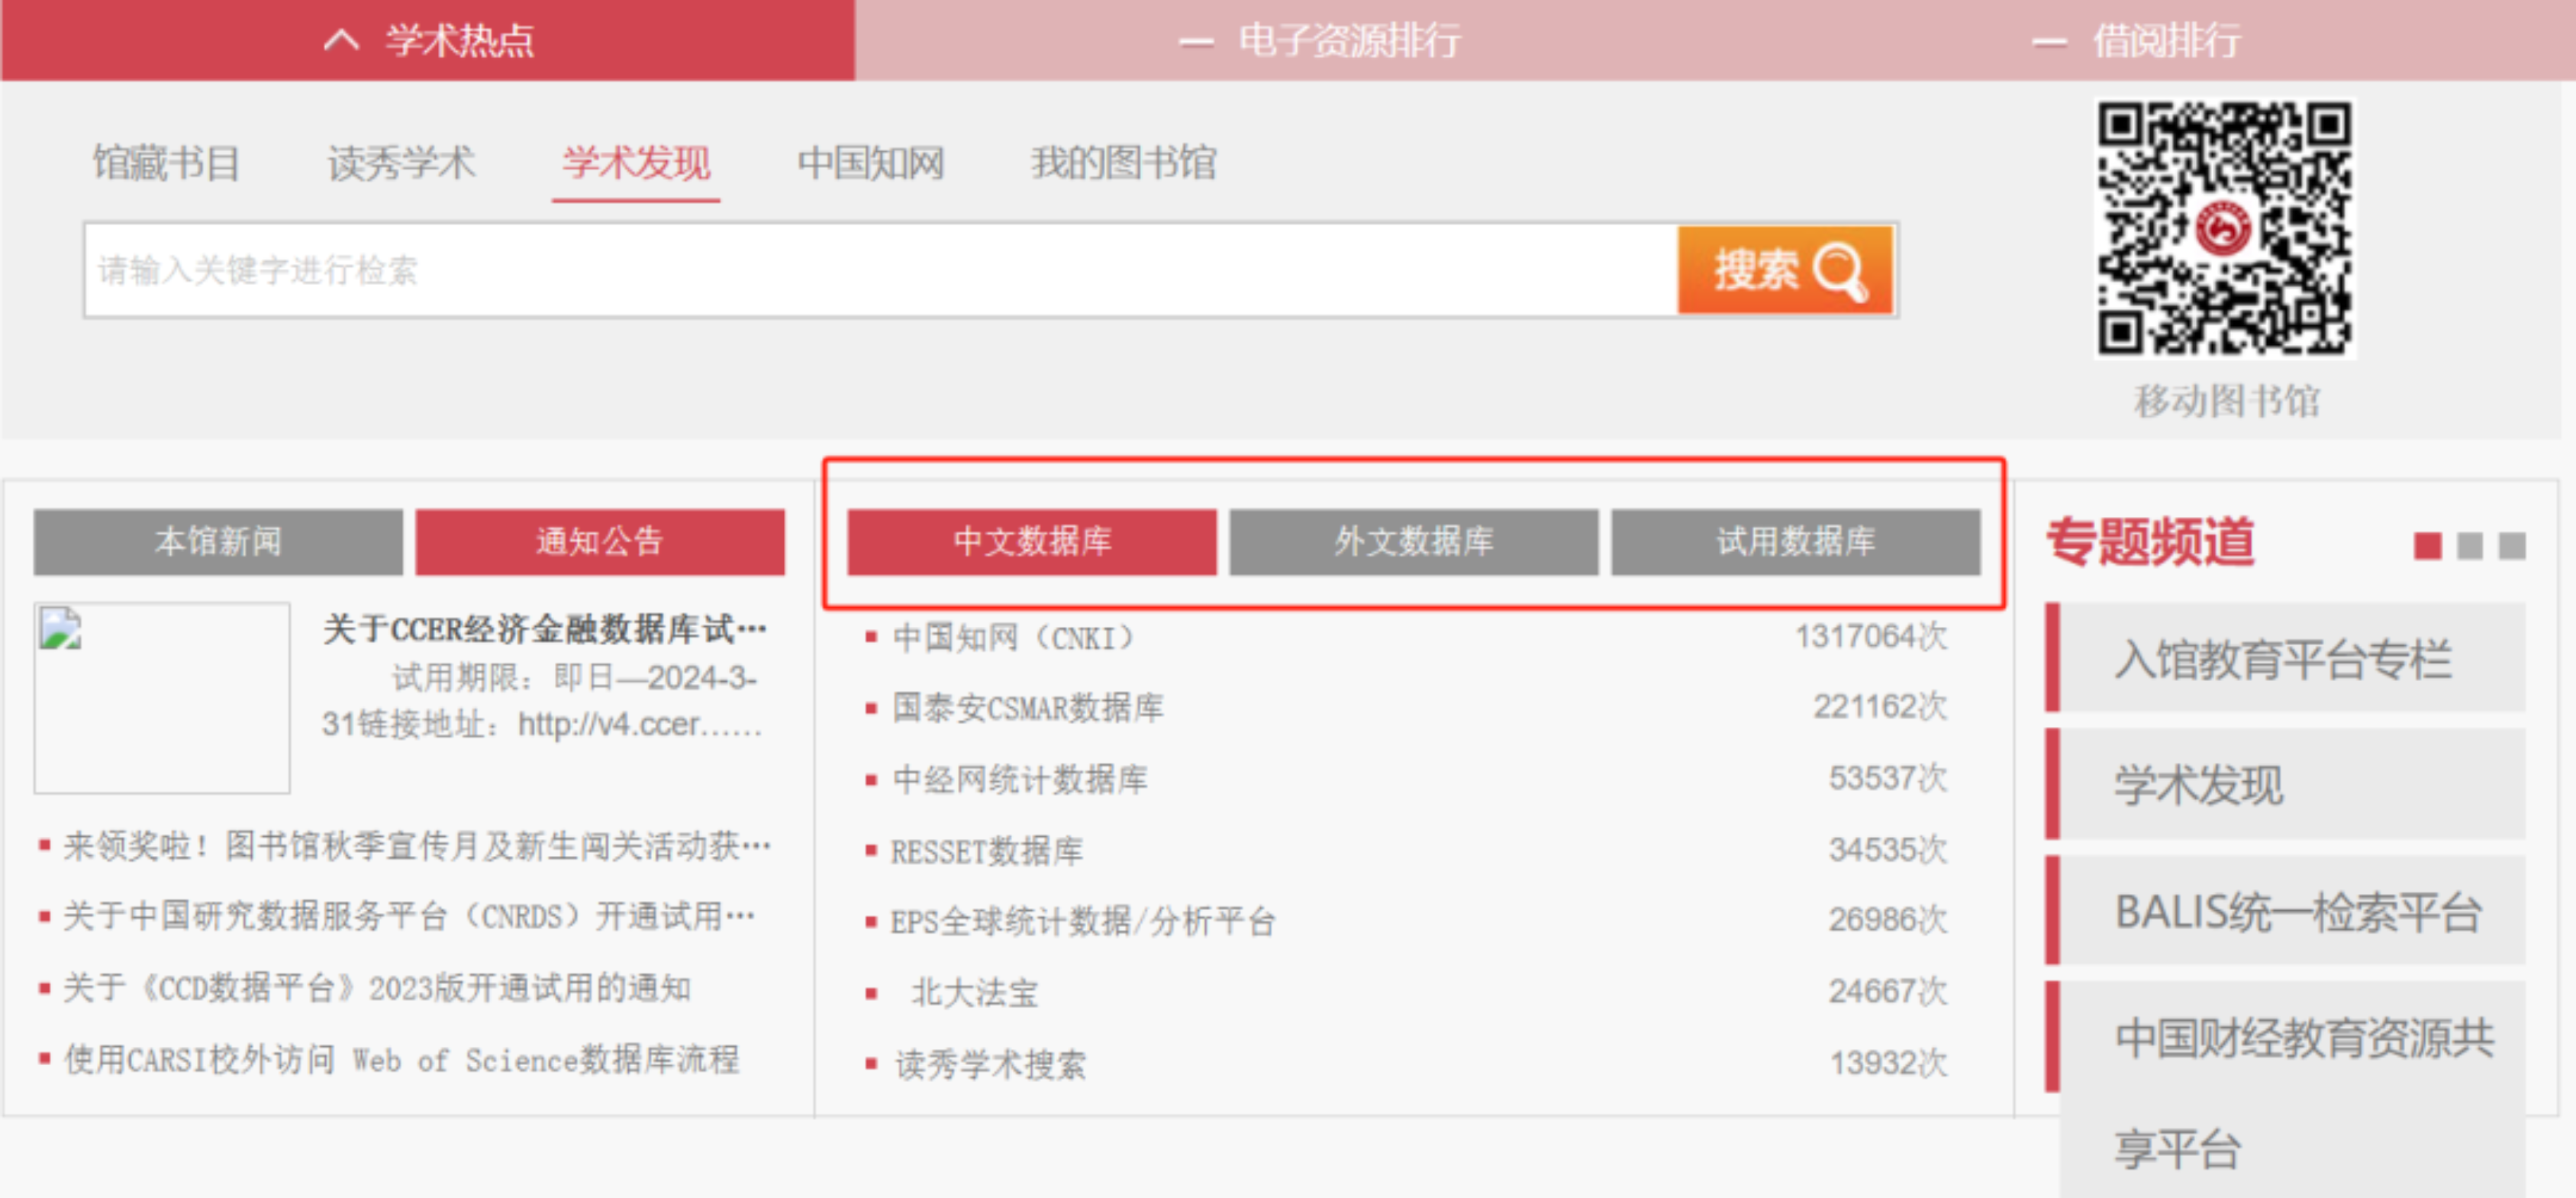The image size is (2576, 1198).
Task: Select the third gray carousel indicator square
Action: tap(2512, 546)
